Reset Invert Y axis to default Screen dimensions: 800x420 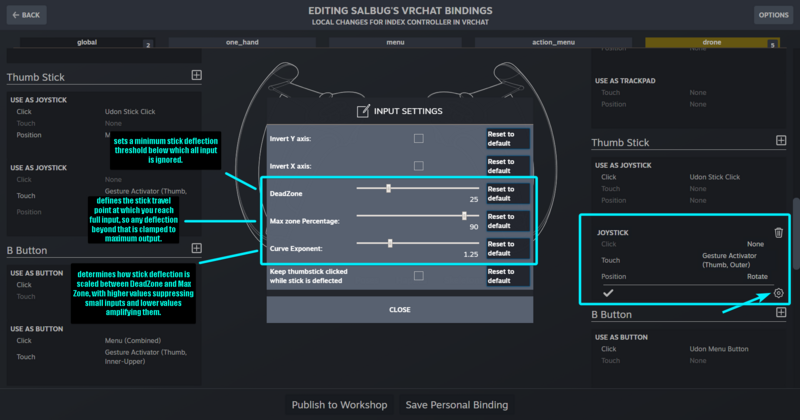pos(508,139)
